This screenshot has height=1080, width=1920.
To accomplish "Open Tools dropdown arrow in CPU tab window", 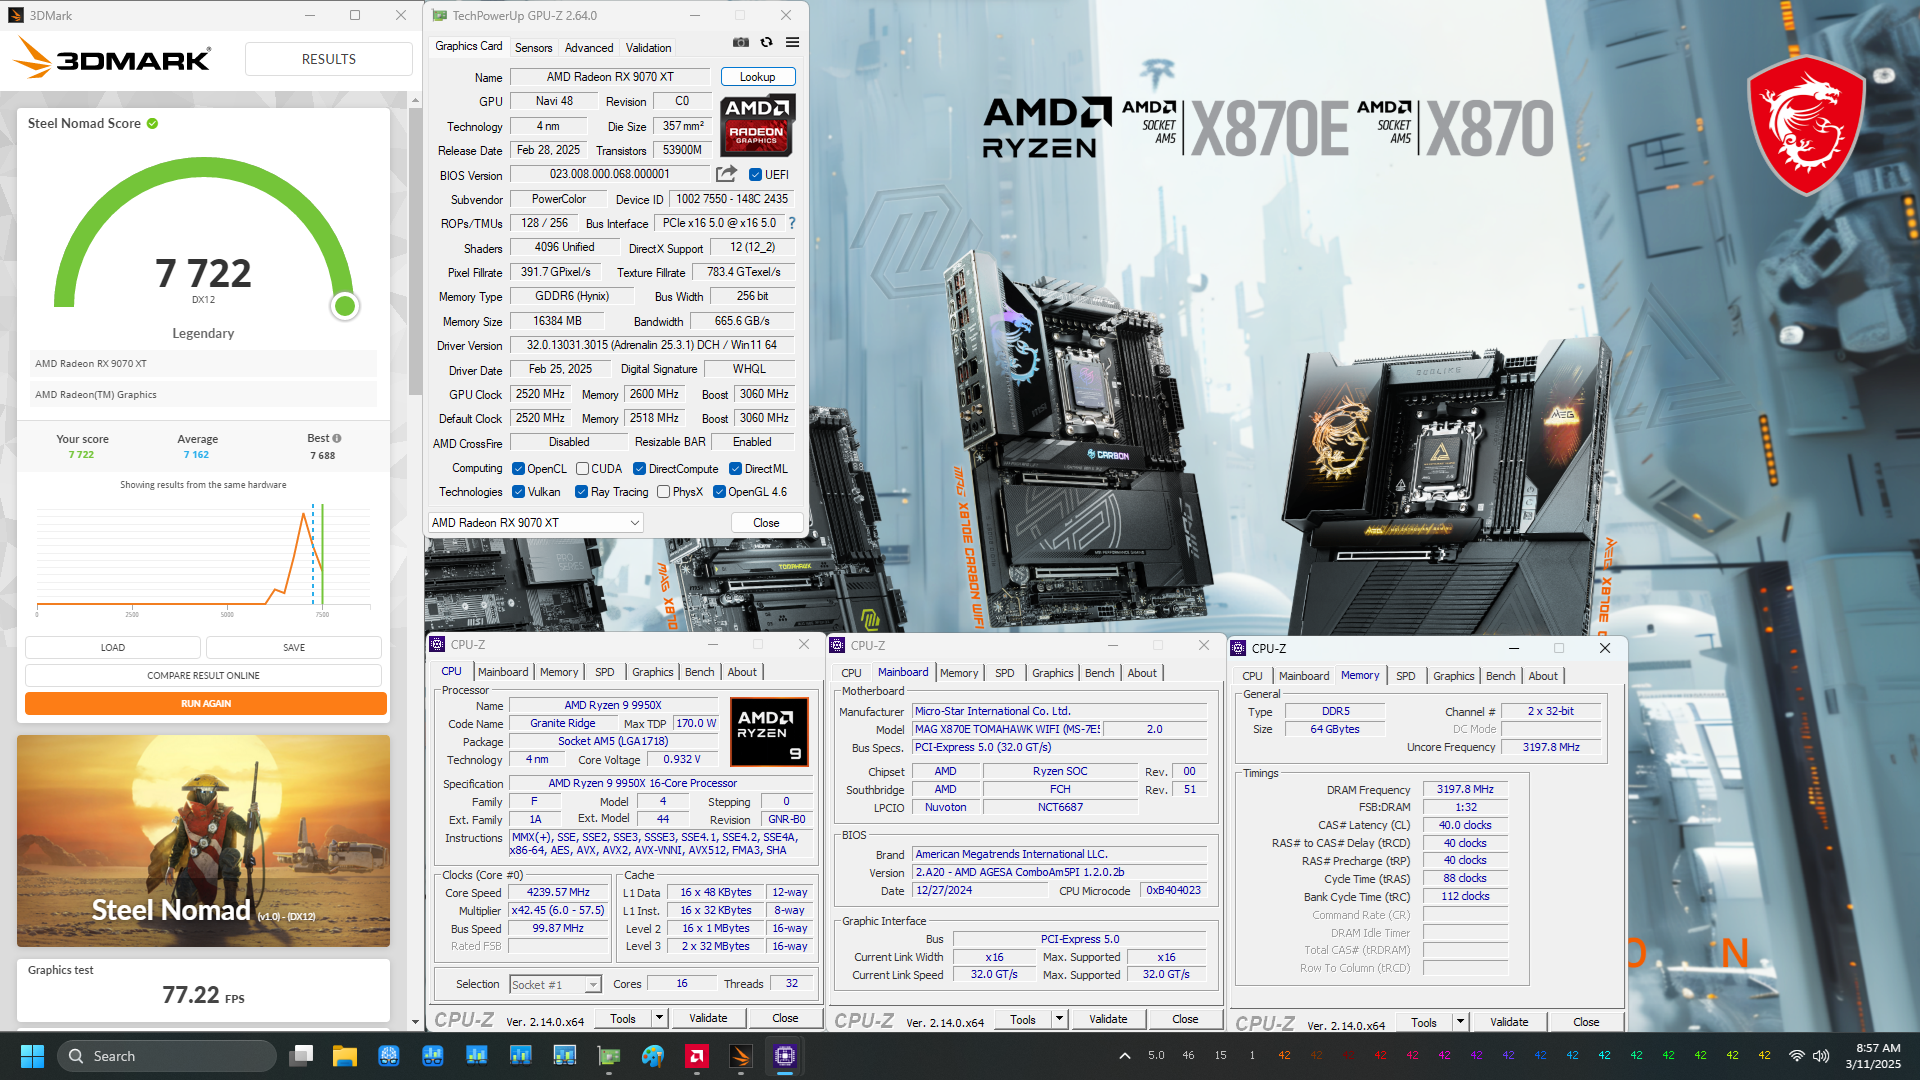I will pos(659,1018).
